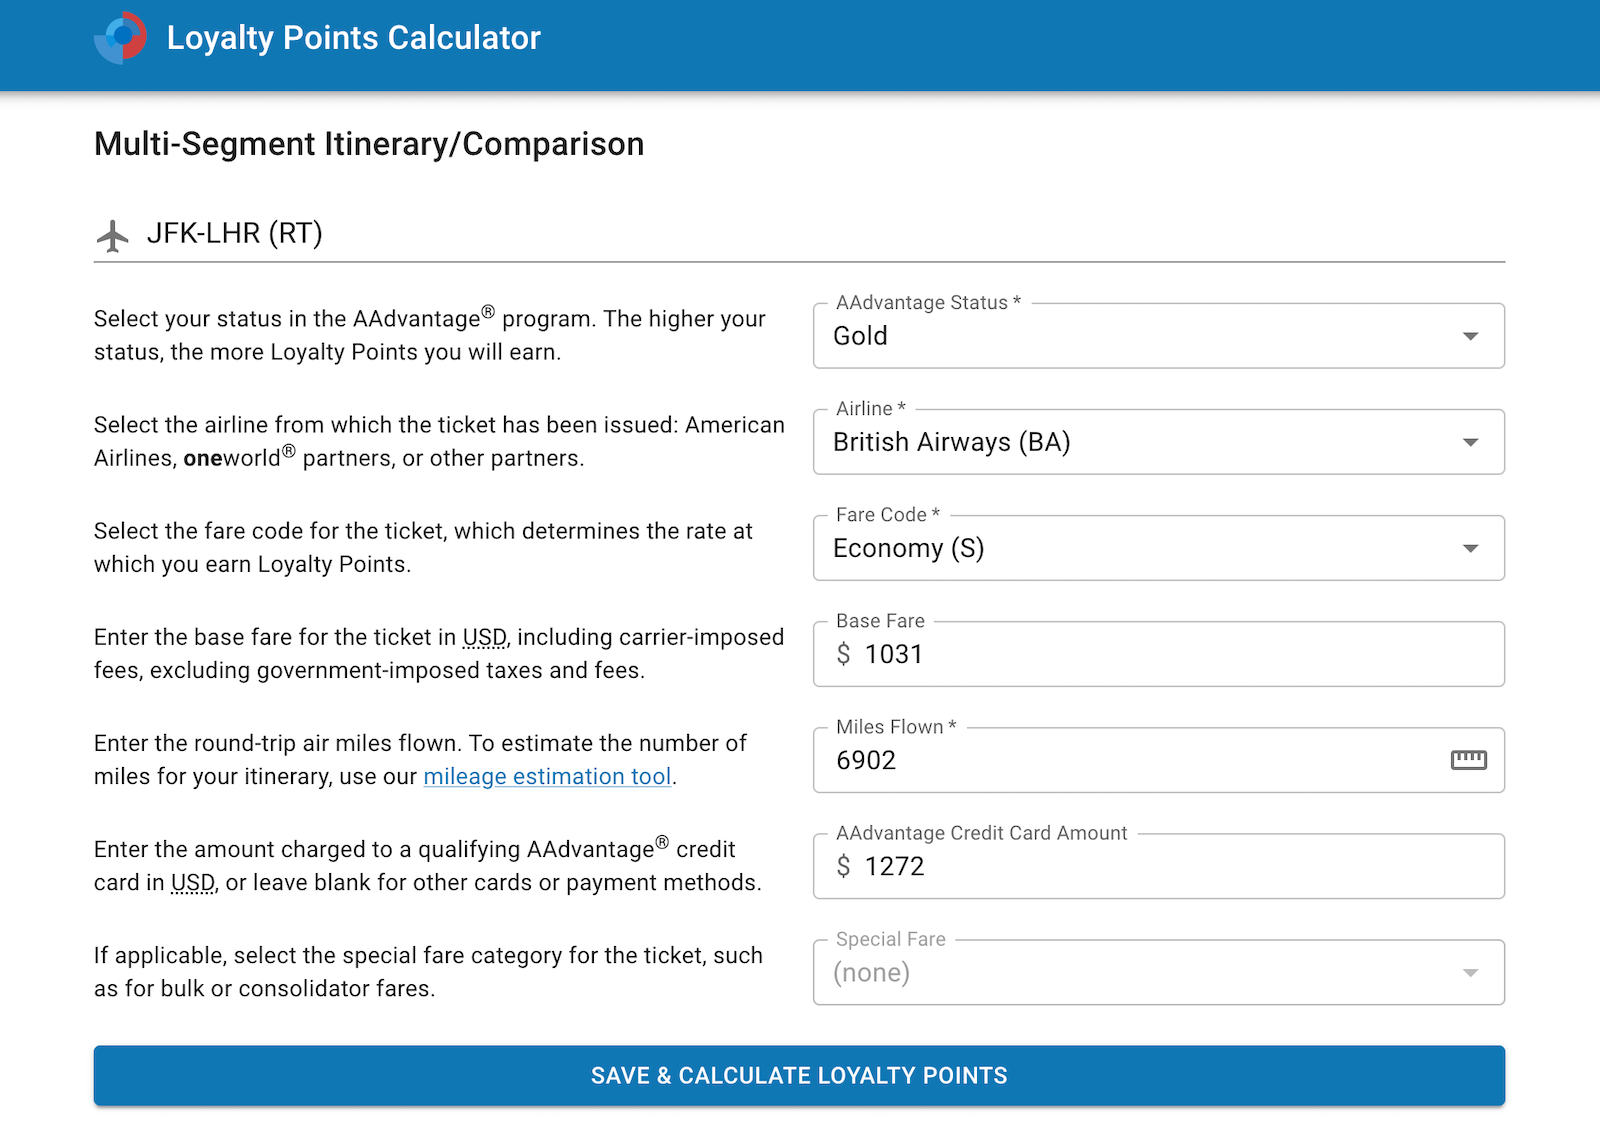Select the Gold status value

pos(860,336)
